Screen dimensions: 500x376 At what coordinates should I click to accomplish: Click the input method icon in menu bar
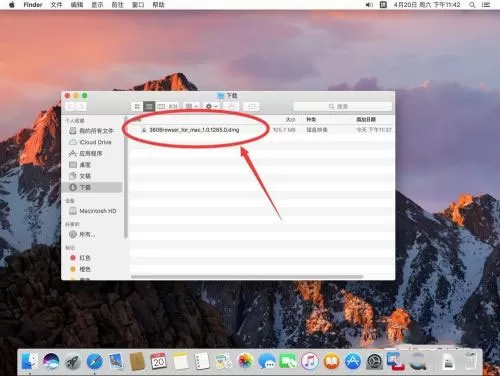383,5
